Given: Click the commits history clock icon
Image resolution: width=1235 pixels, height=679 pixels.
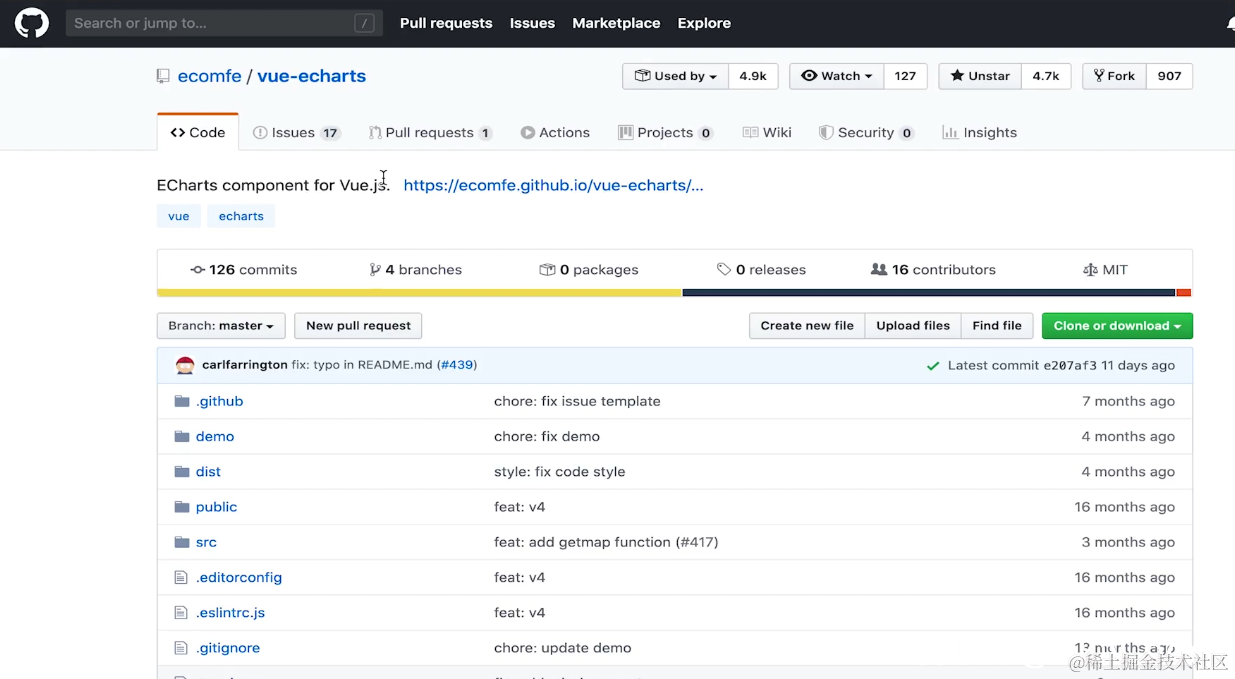Looking at the screenshot, I should (197, 270).
